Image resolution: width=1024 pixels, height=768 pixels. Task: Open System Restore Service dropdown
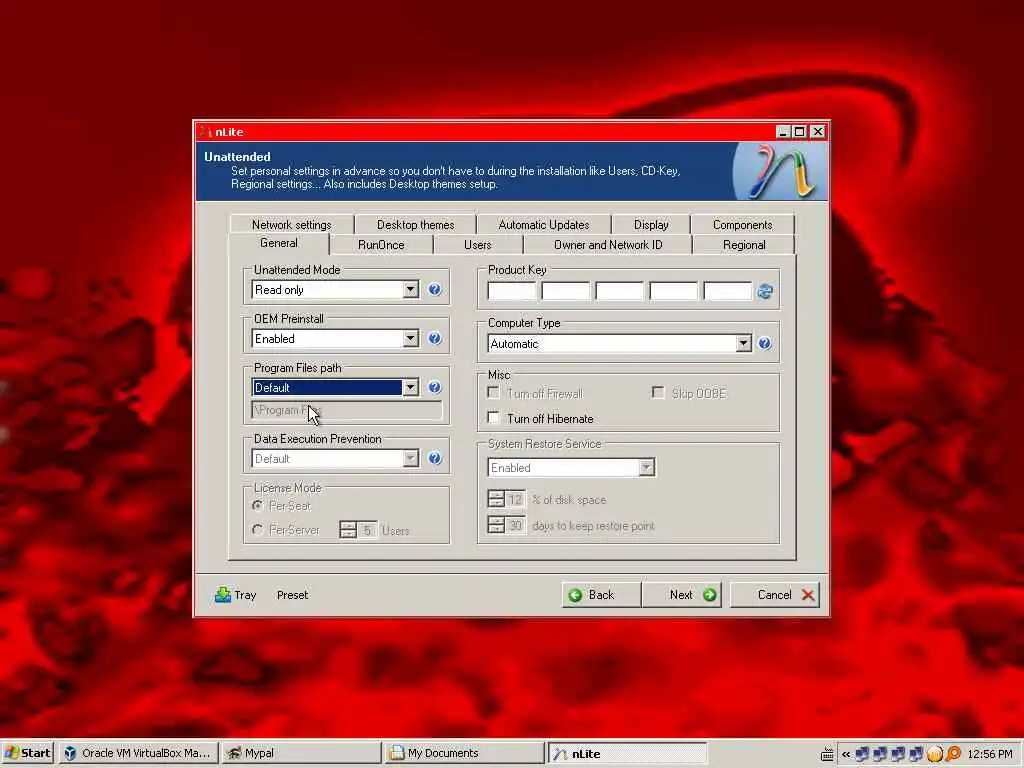[x=647, y=468]
